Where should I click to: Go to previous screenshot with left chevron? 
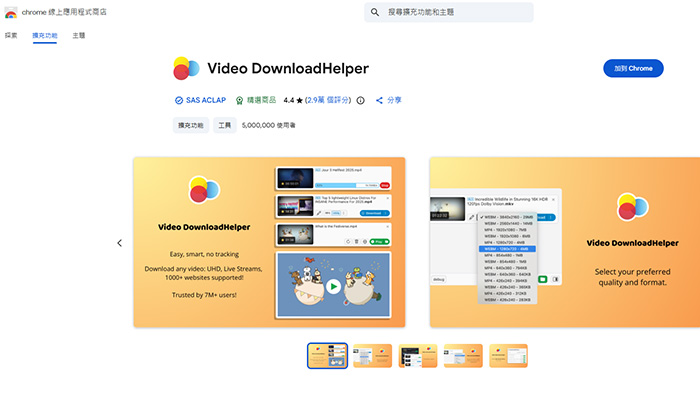119,243
